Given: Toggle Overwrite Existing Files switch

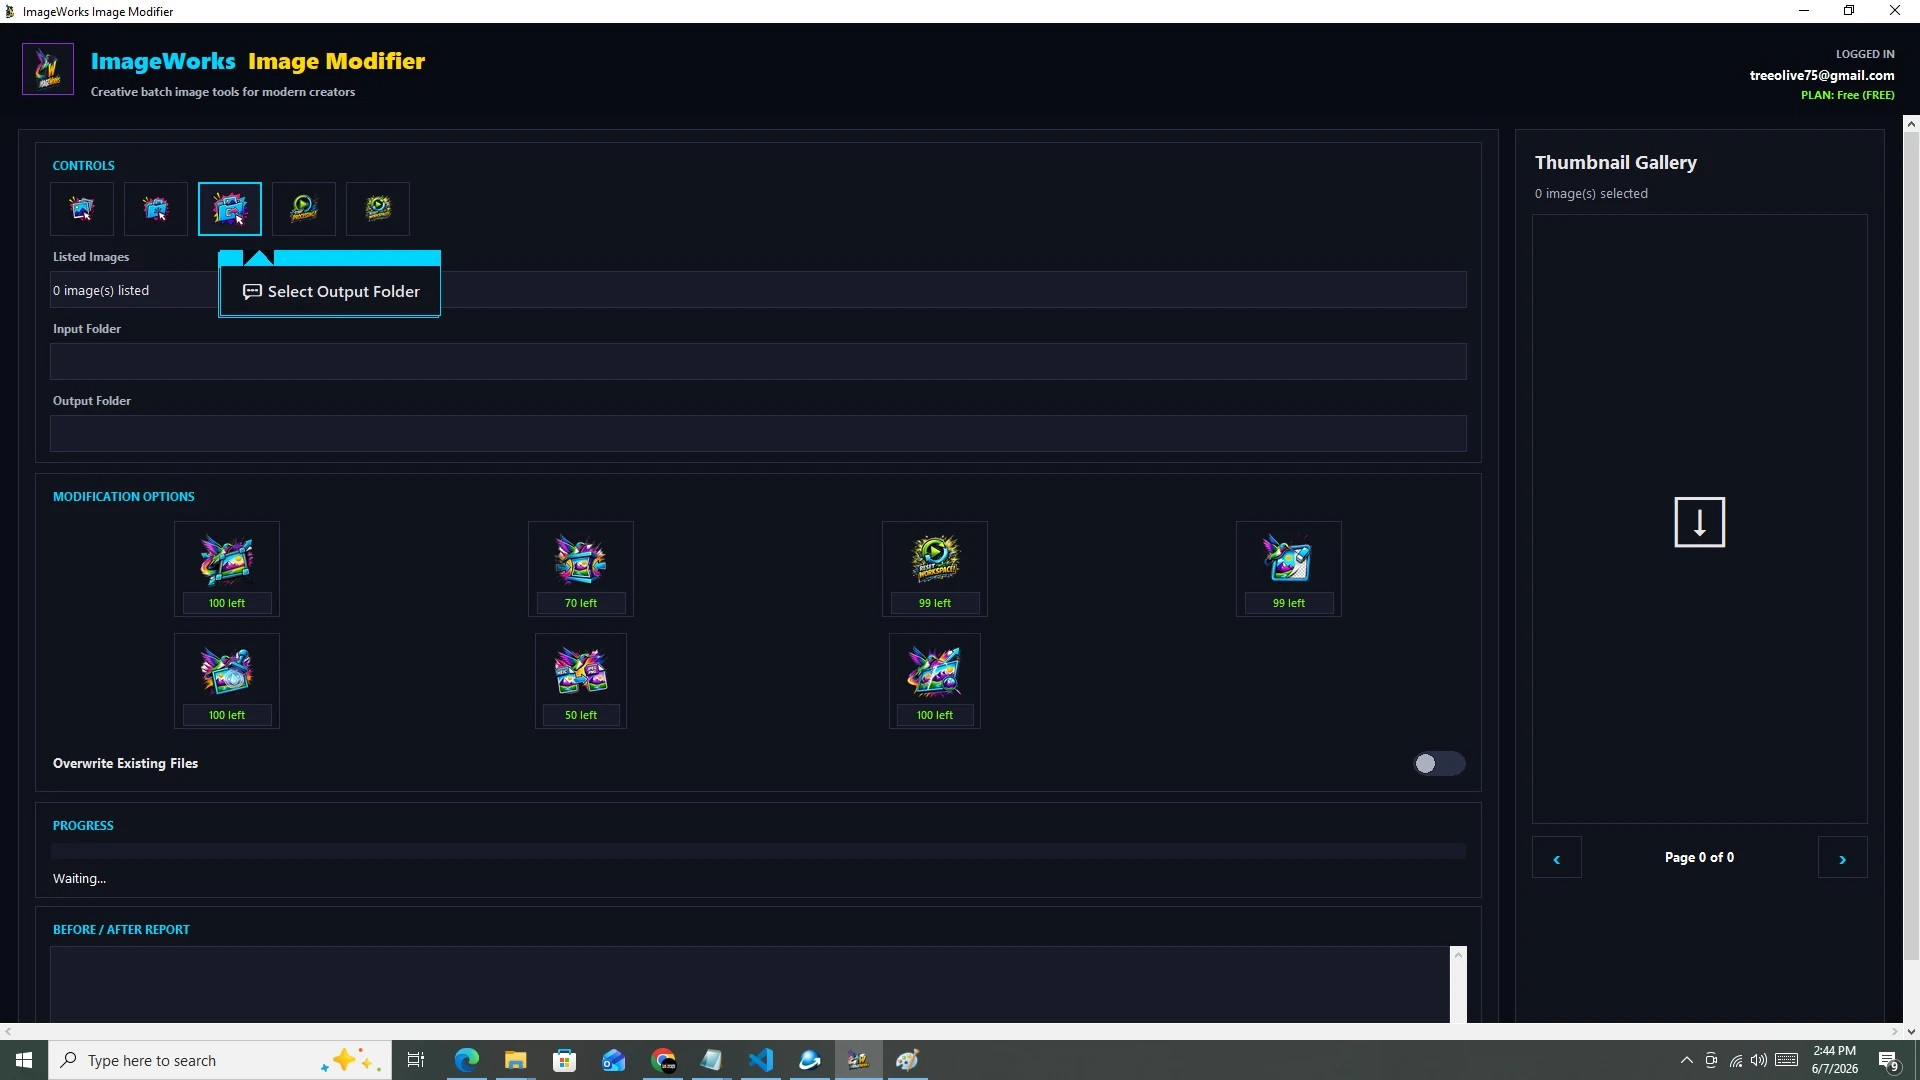Looking at the screenshot, I should coord(1439,764).
